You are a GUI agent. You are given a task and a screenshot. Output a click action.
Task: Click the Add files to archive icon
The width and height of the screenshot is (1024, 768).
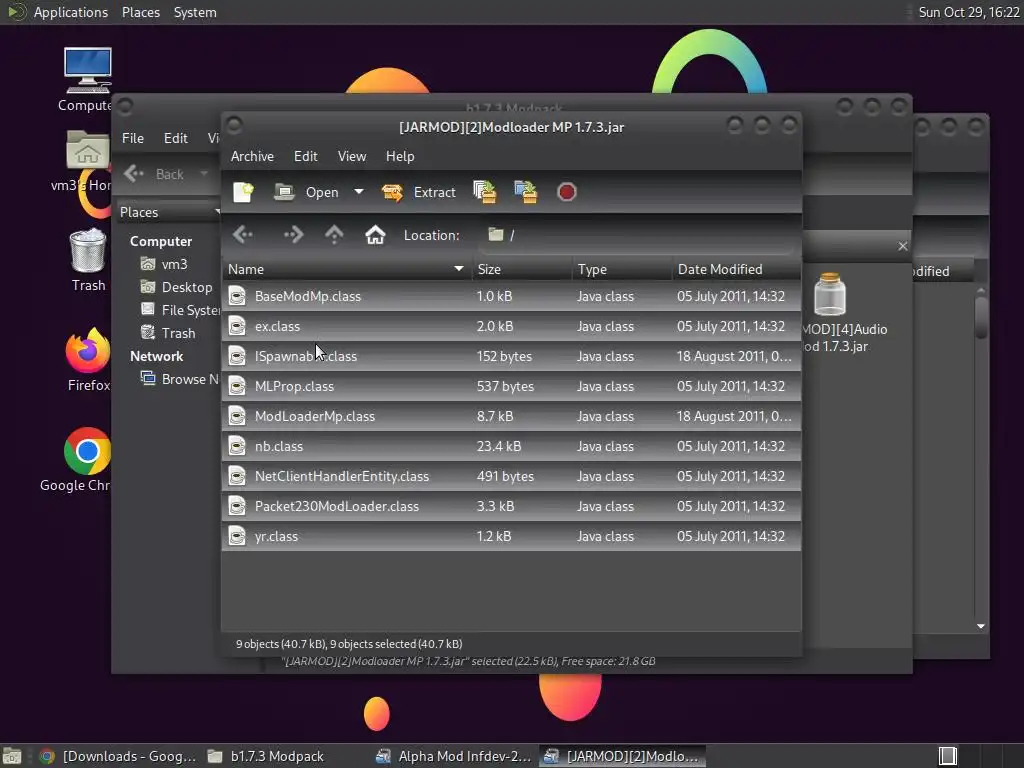point(485,192)
